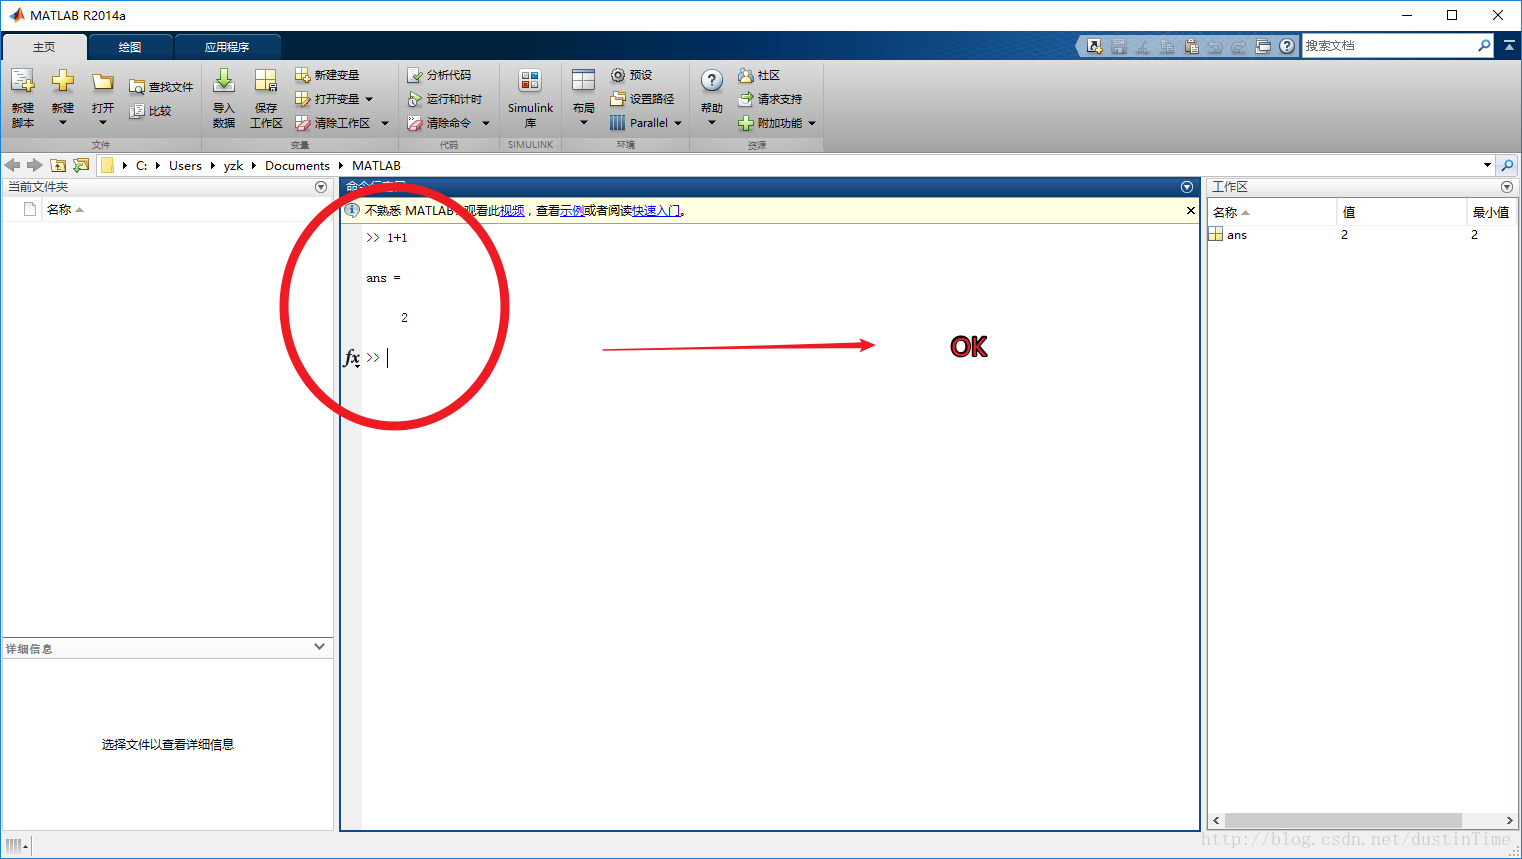This screenshot has height=859, width=1522.
Task: Click the Parallel icon
Action: [617, 123]
